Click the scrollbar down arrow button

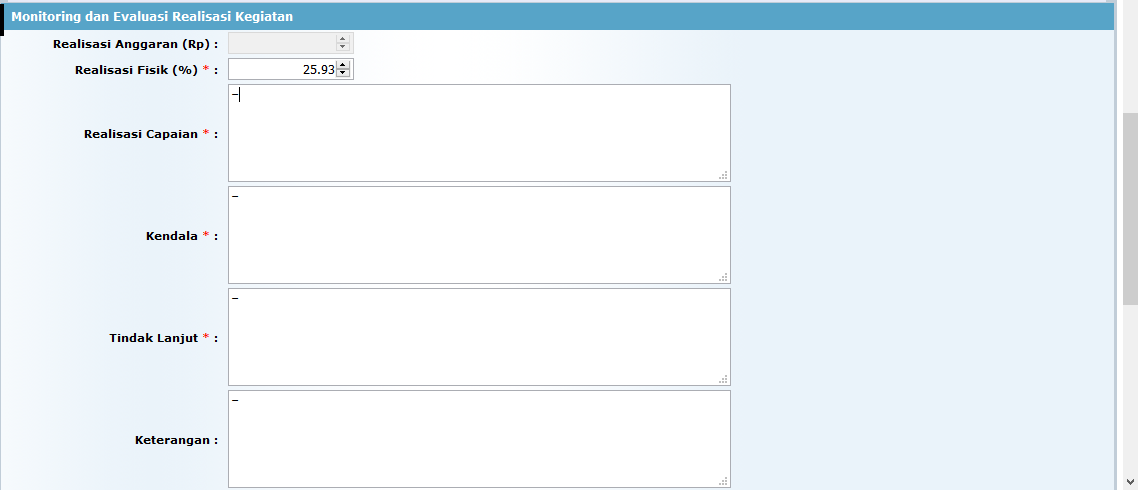tap(1130, 482)
